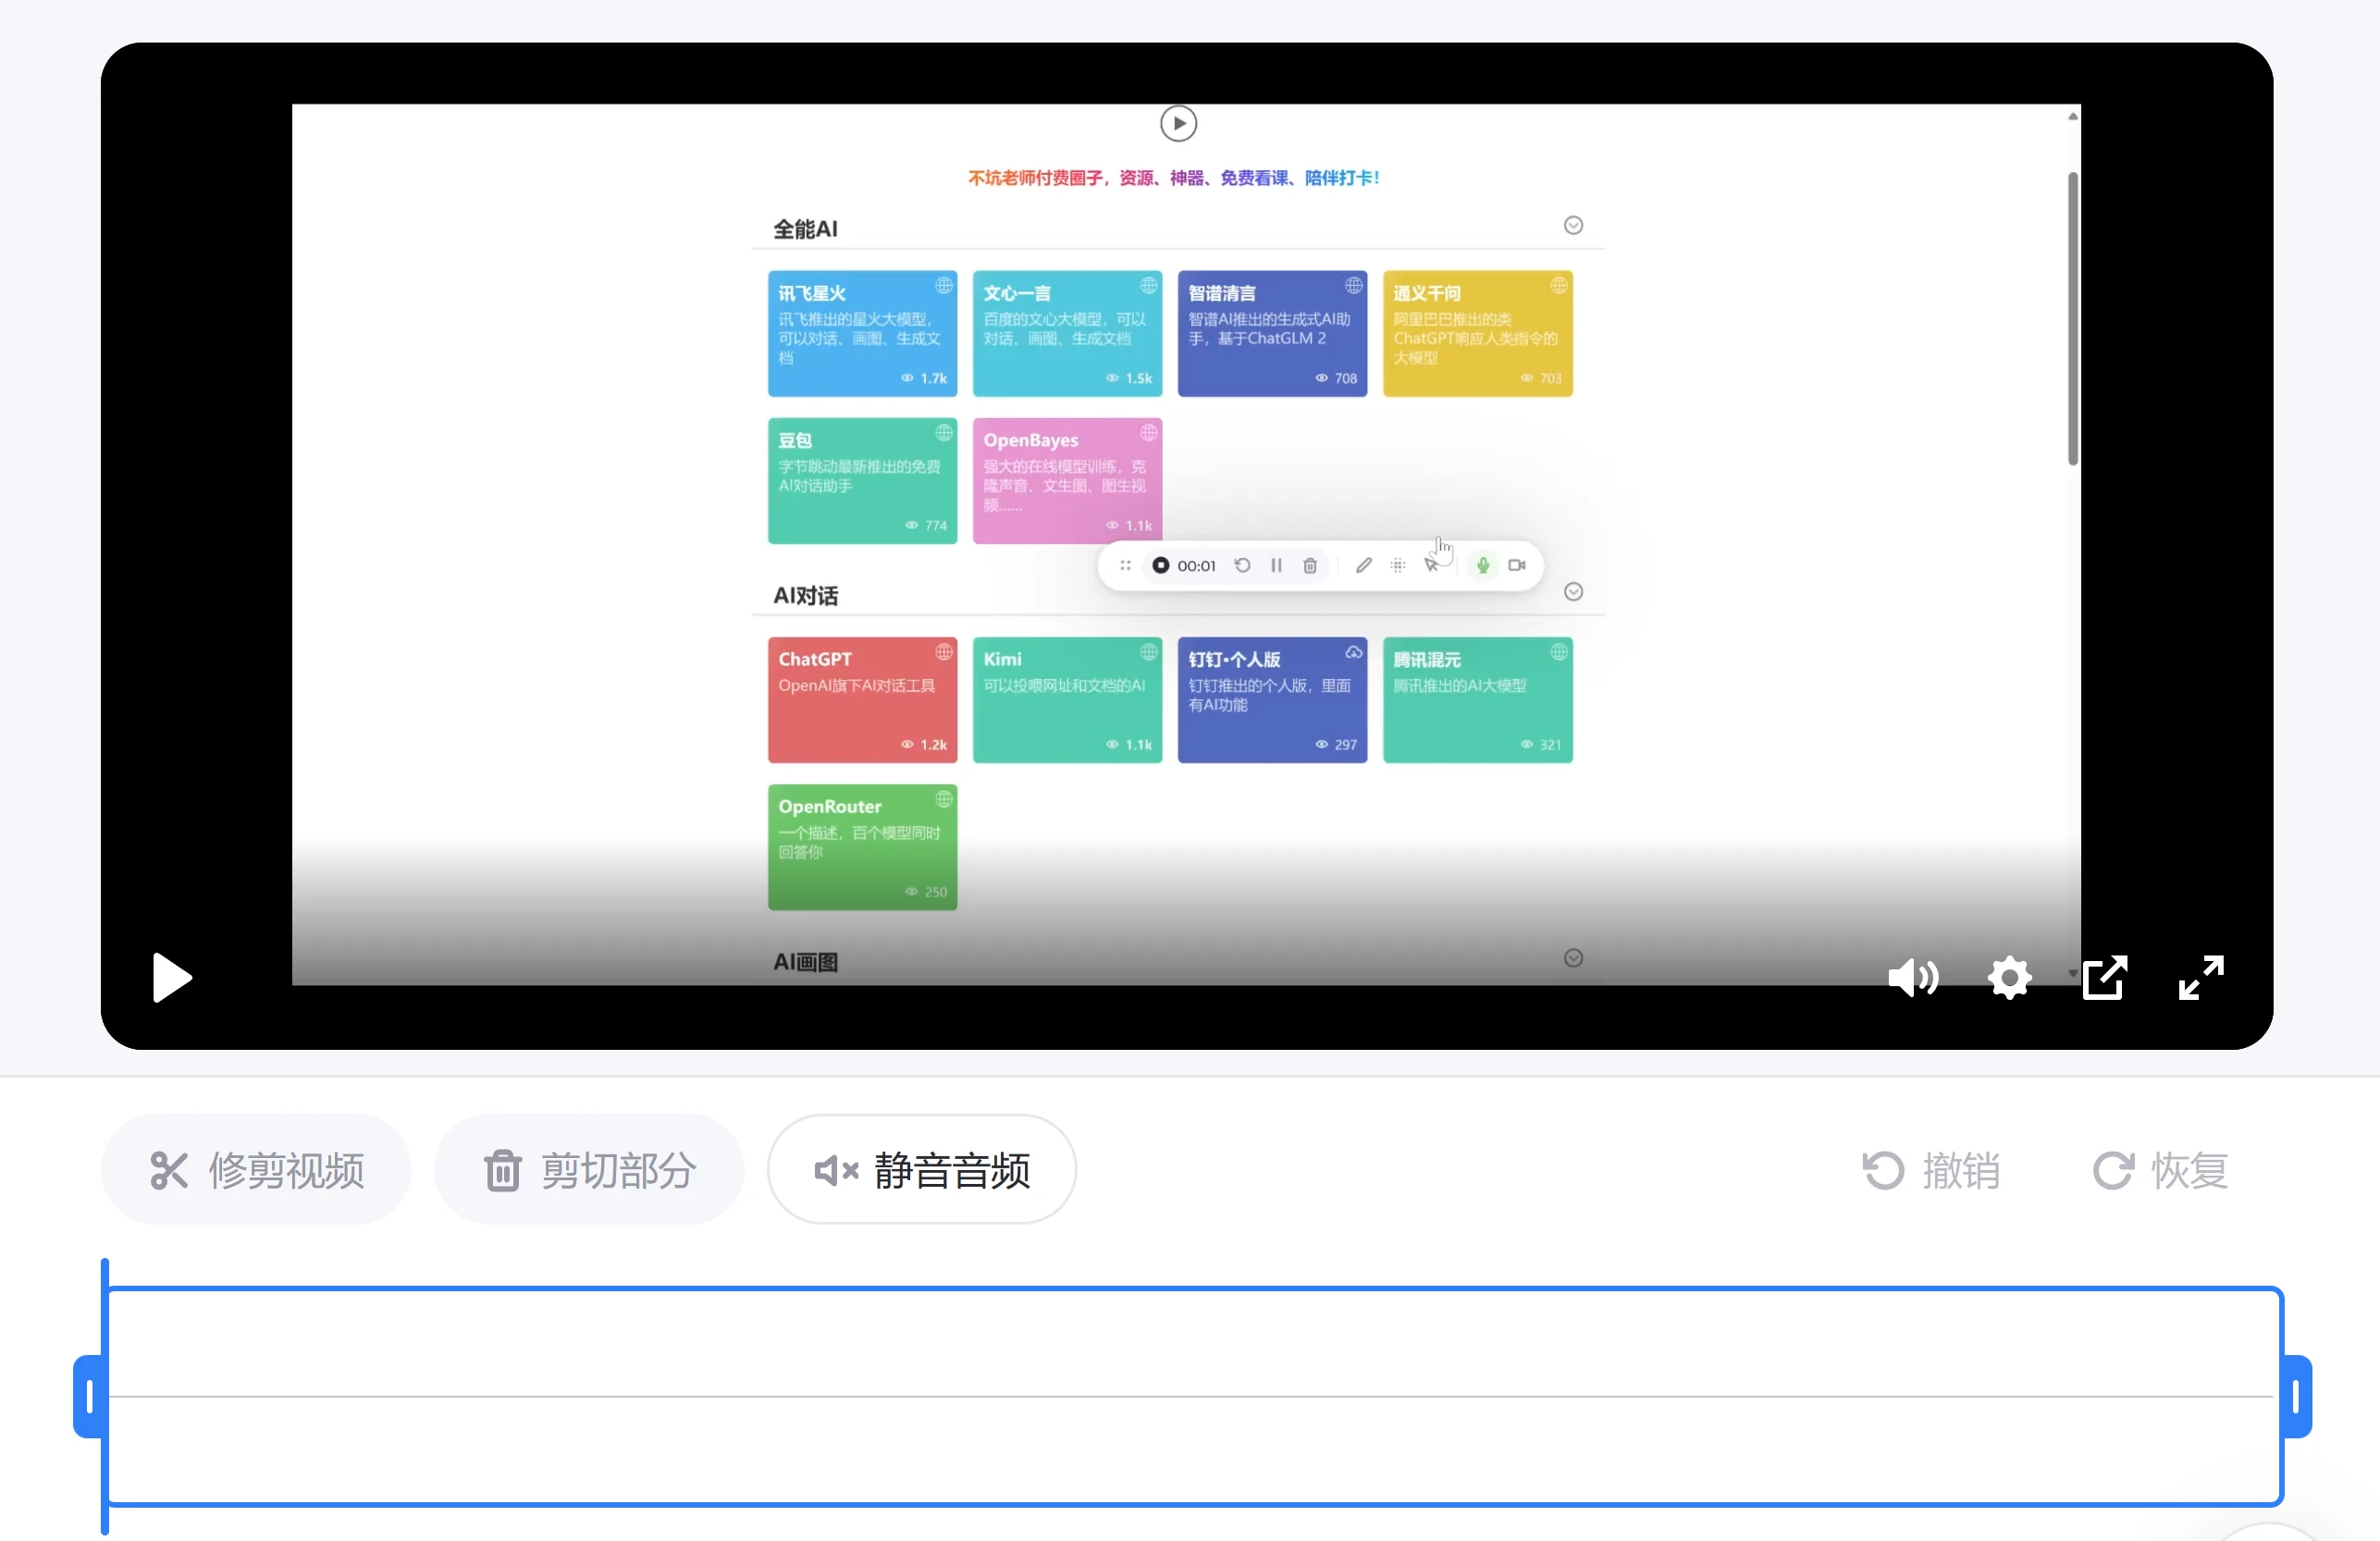Click the cursor effects arrow icon
The width and height of the screenshot is (2380, 1541).
1432,565
